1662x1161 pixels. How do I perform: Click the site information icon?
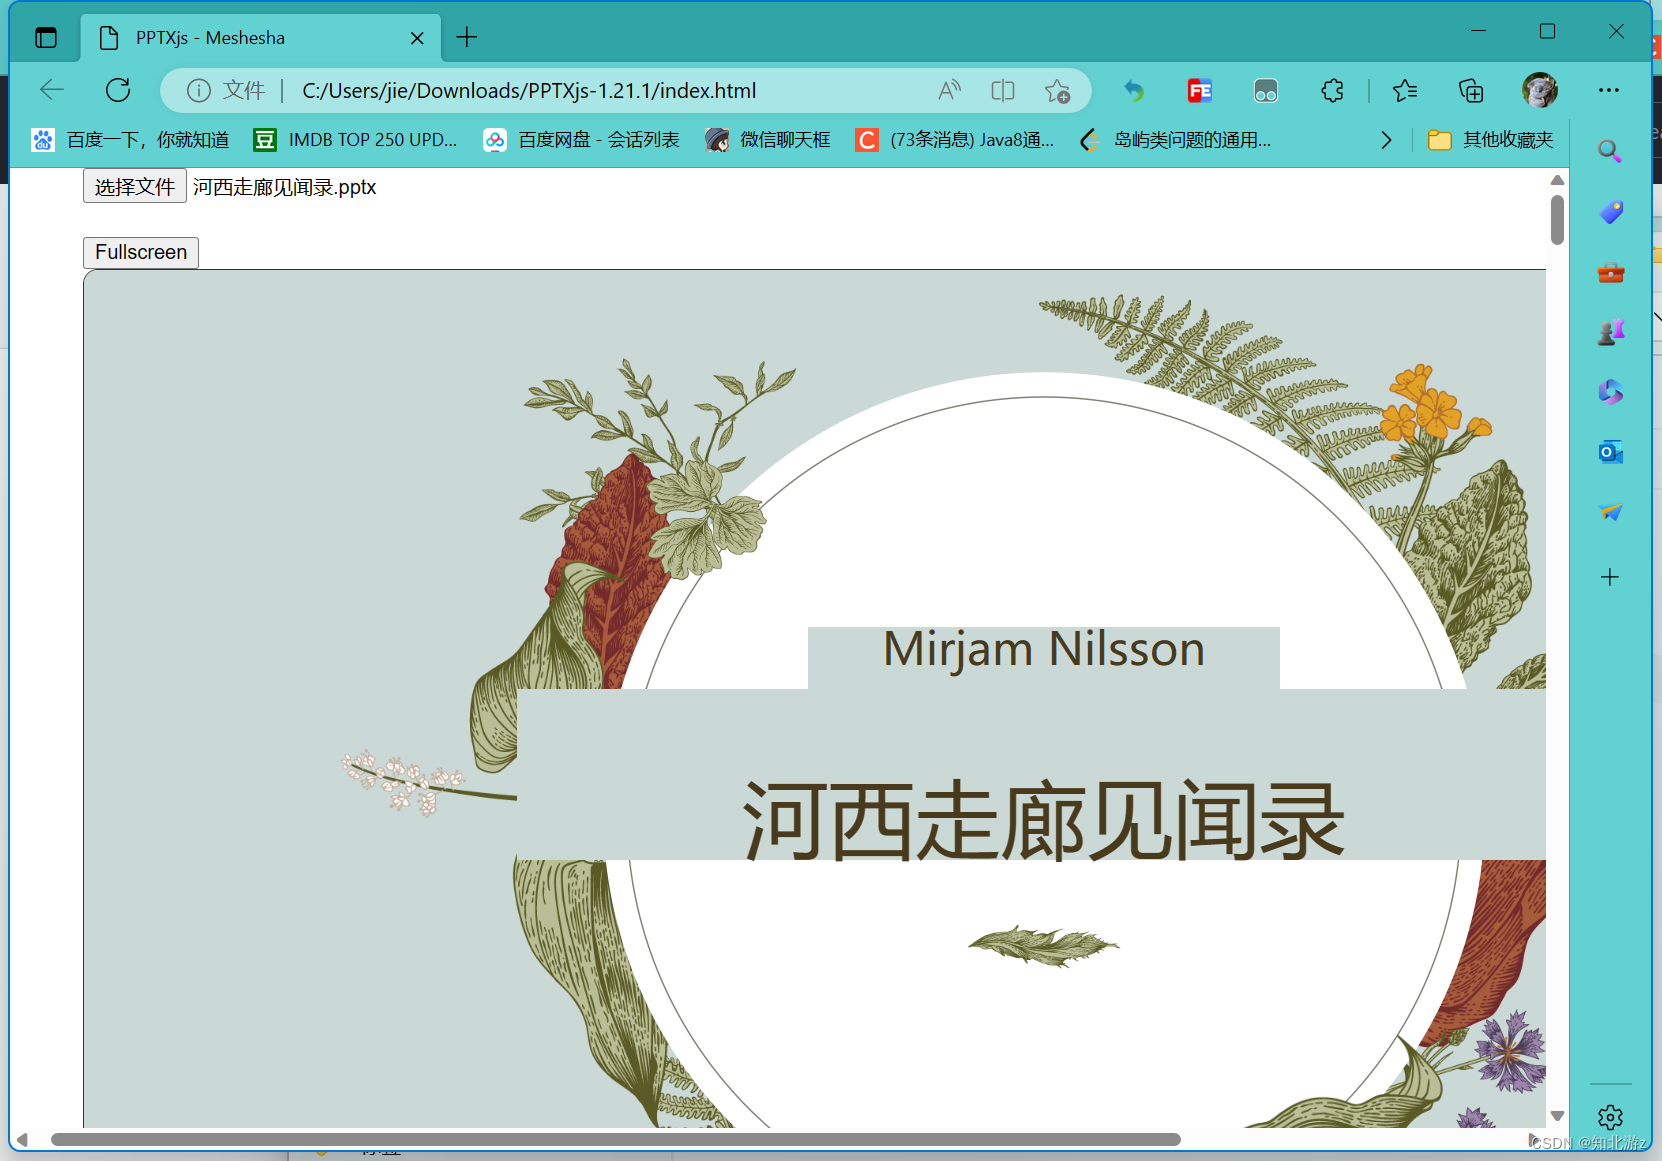[199, 91]
